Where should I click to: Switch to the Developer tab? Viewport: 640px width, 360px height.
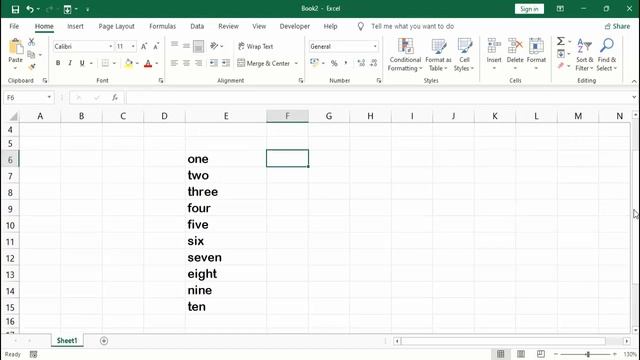(x=294, y=26)
